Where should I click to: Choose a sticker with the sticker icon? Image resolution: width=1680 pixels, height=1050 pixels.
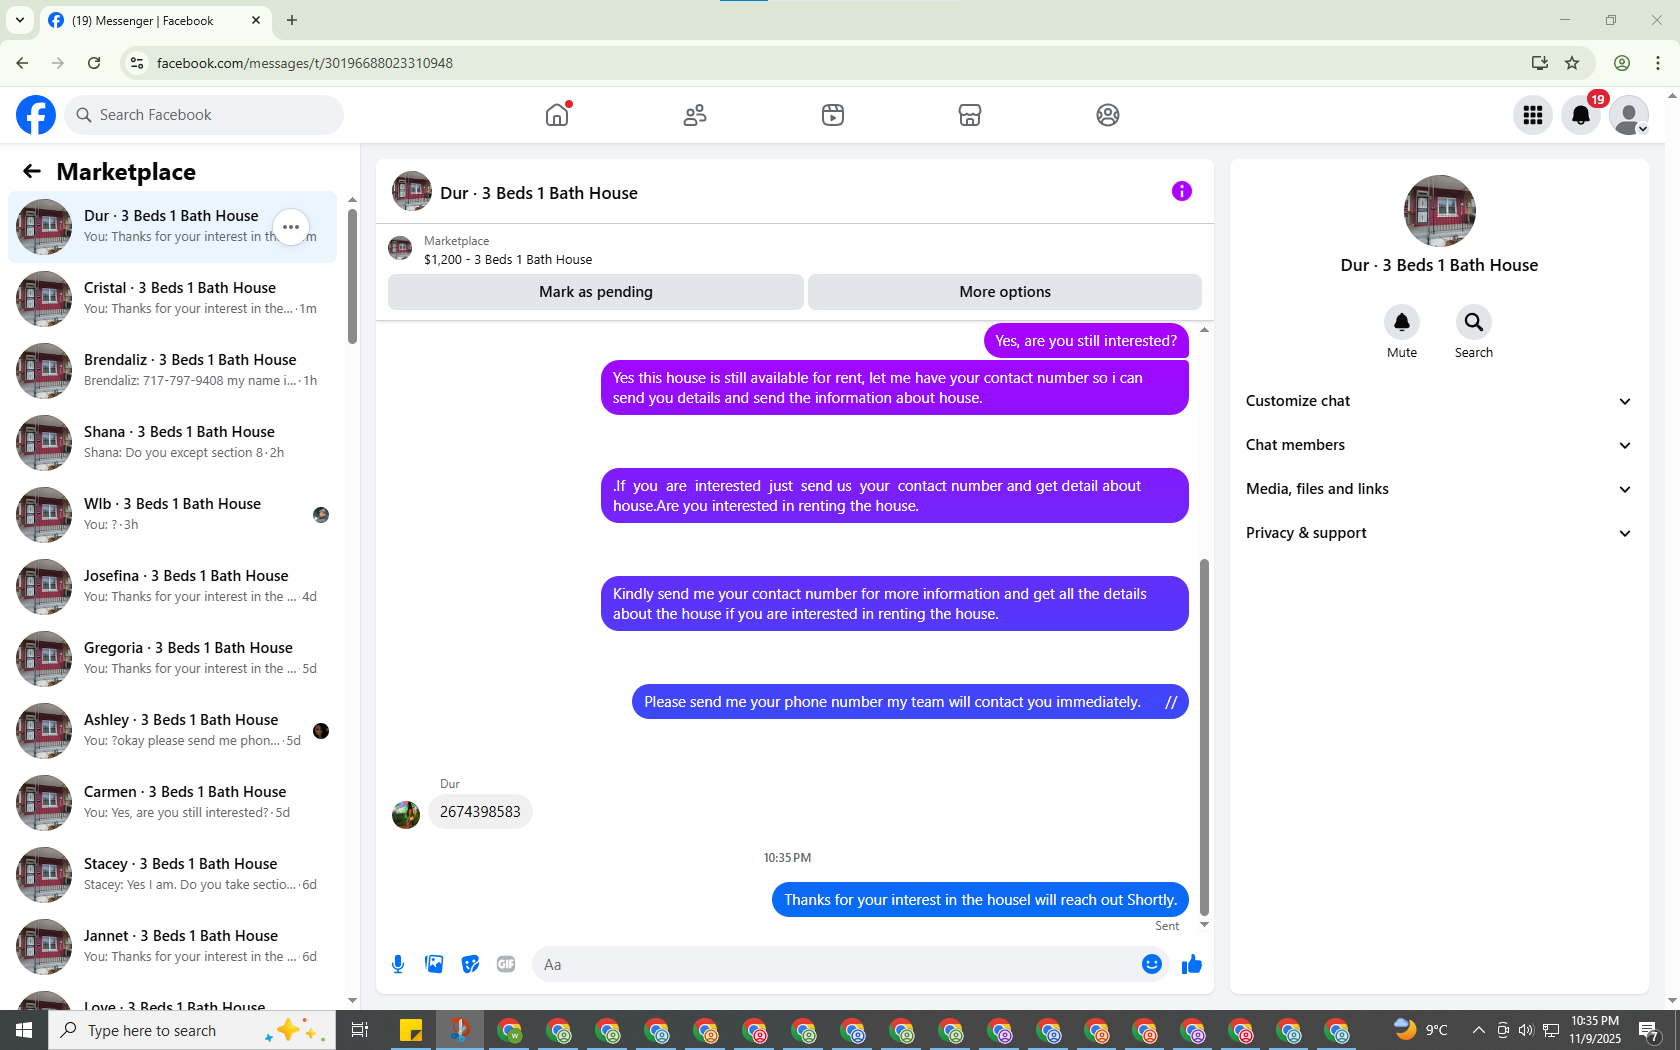(470, 964)
